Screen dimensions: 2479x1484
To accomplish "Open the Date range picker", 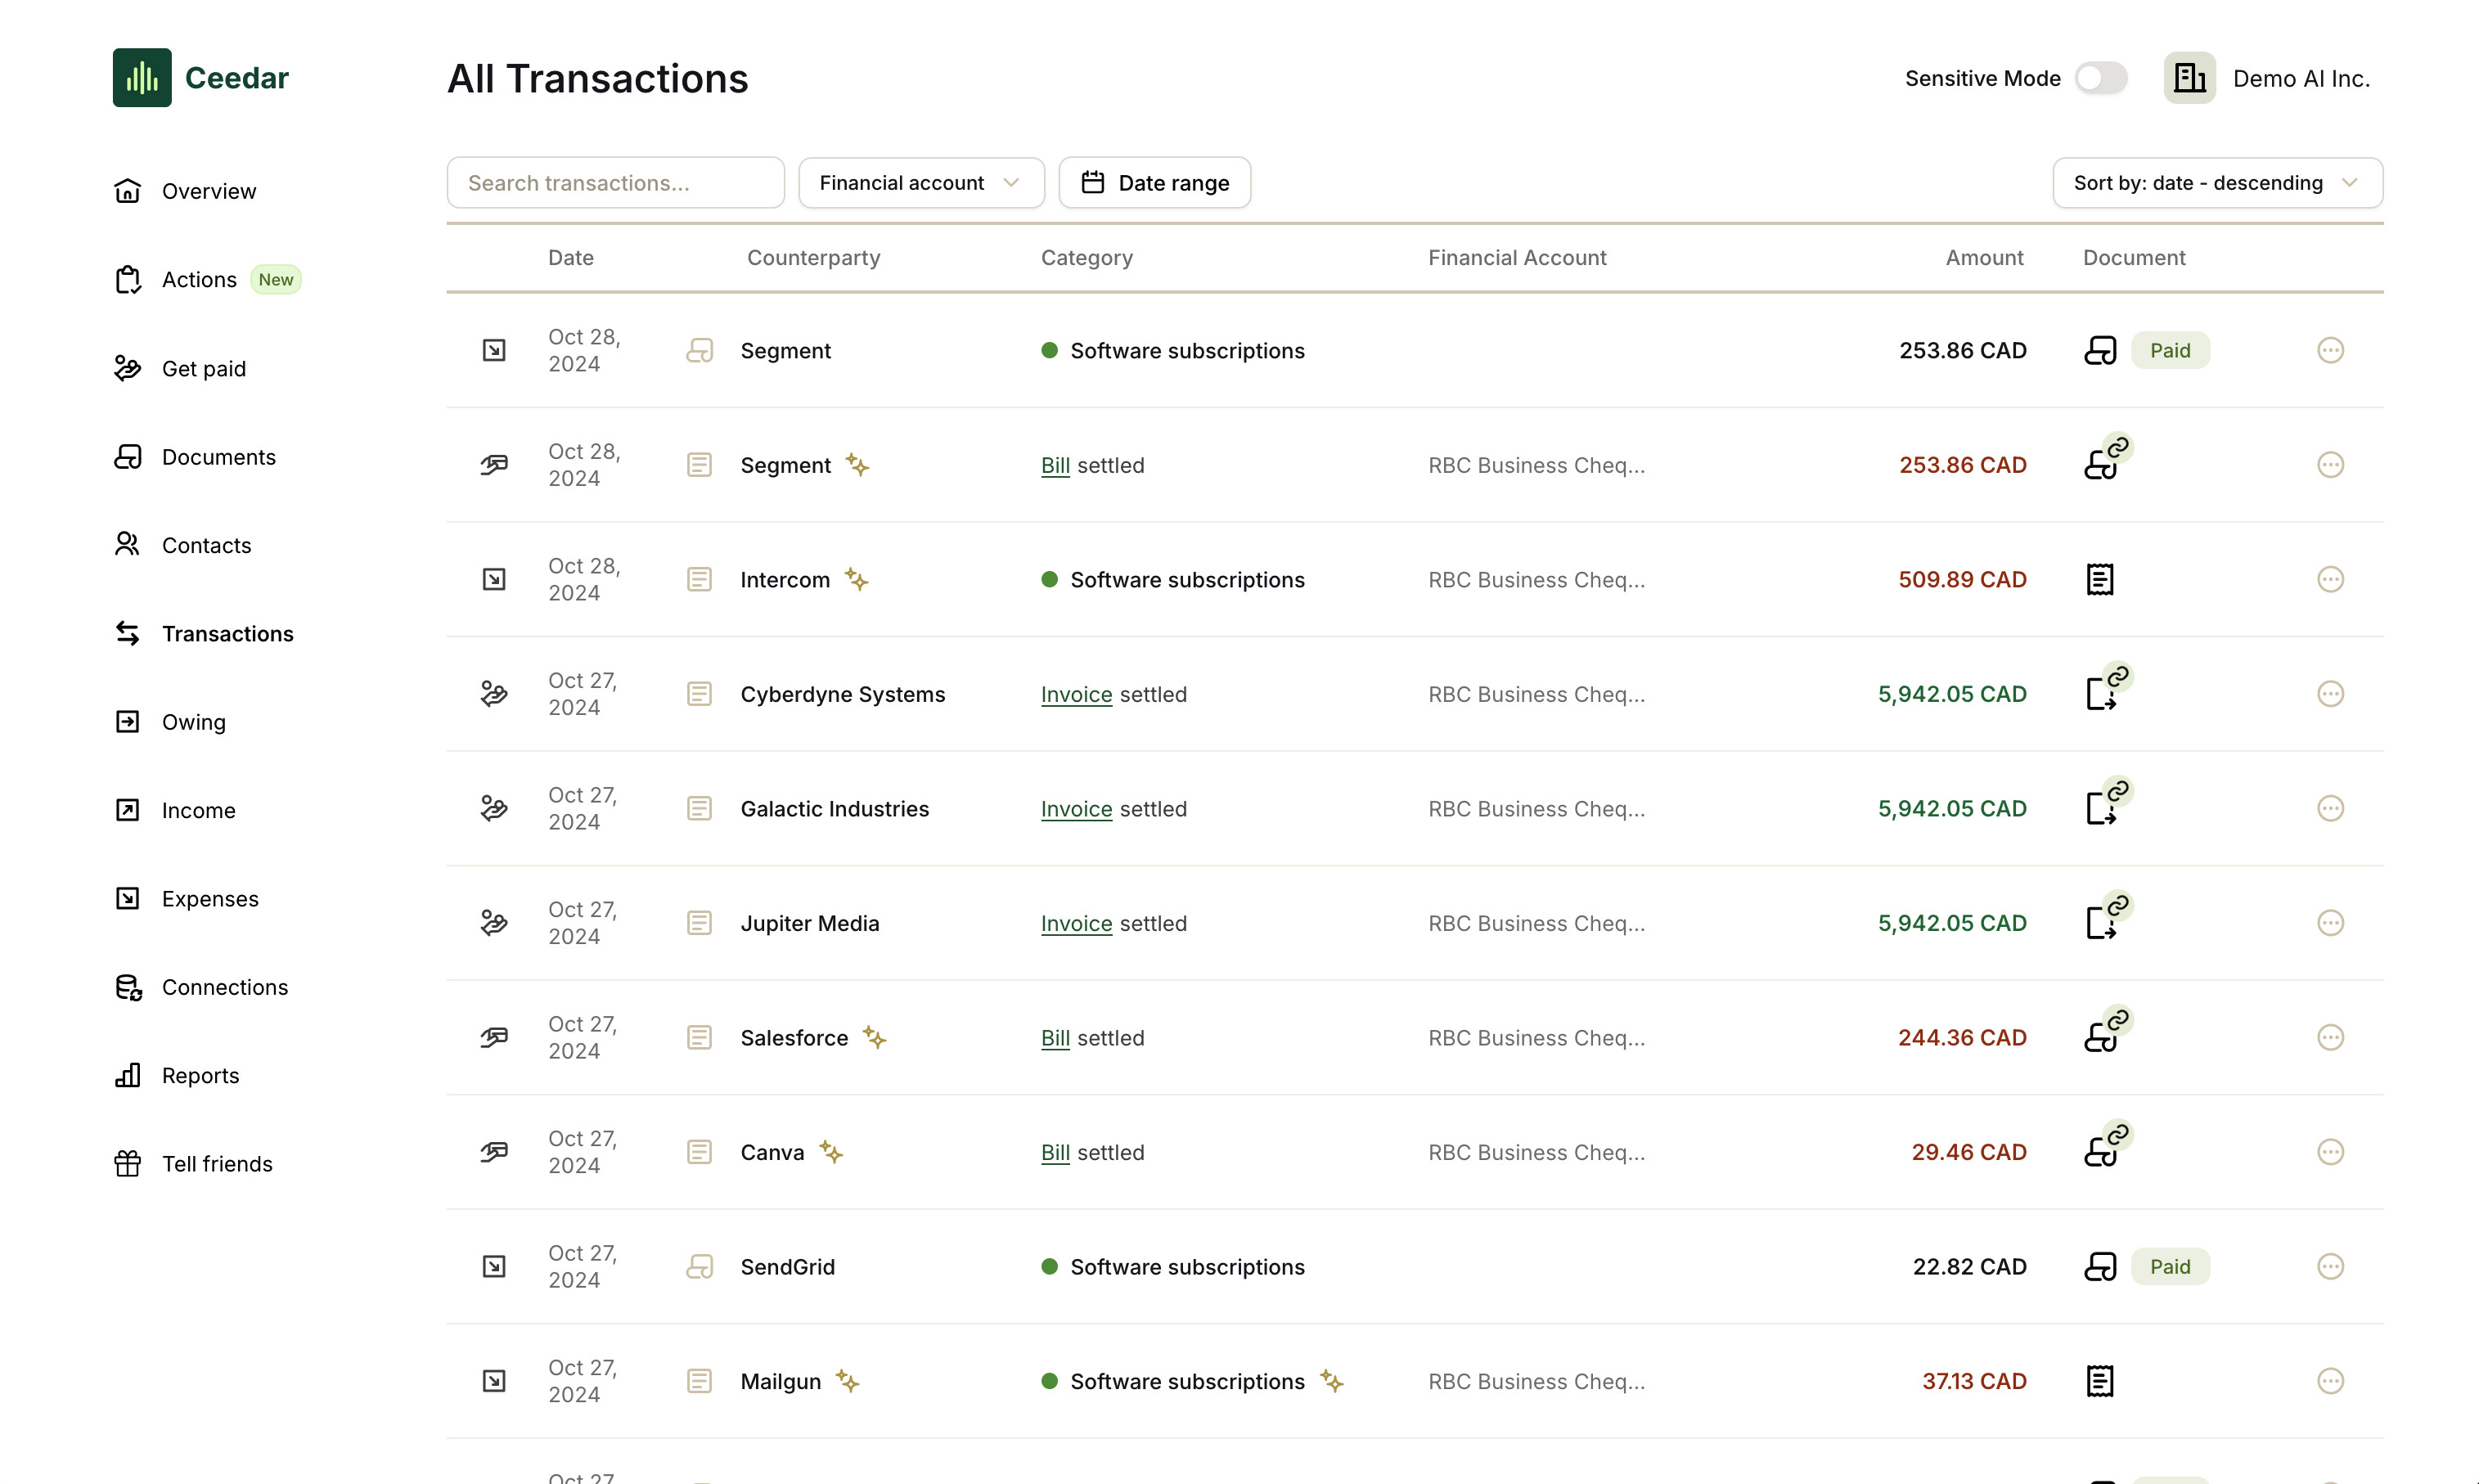I will tap(1154, 183).
